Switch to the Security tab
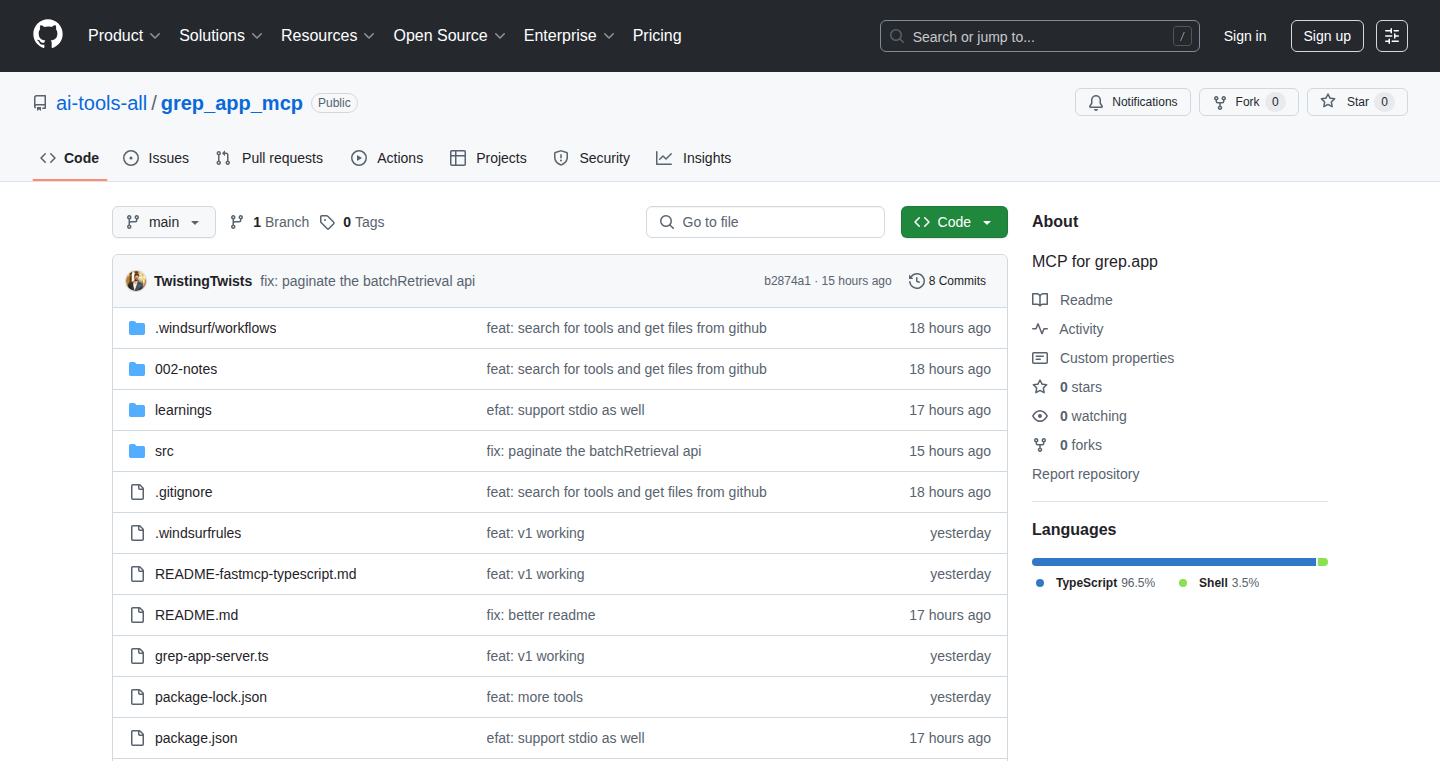This screenshot has height=761, width=1440. (592, 158)
